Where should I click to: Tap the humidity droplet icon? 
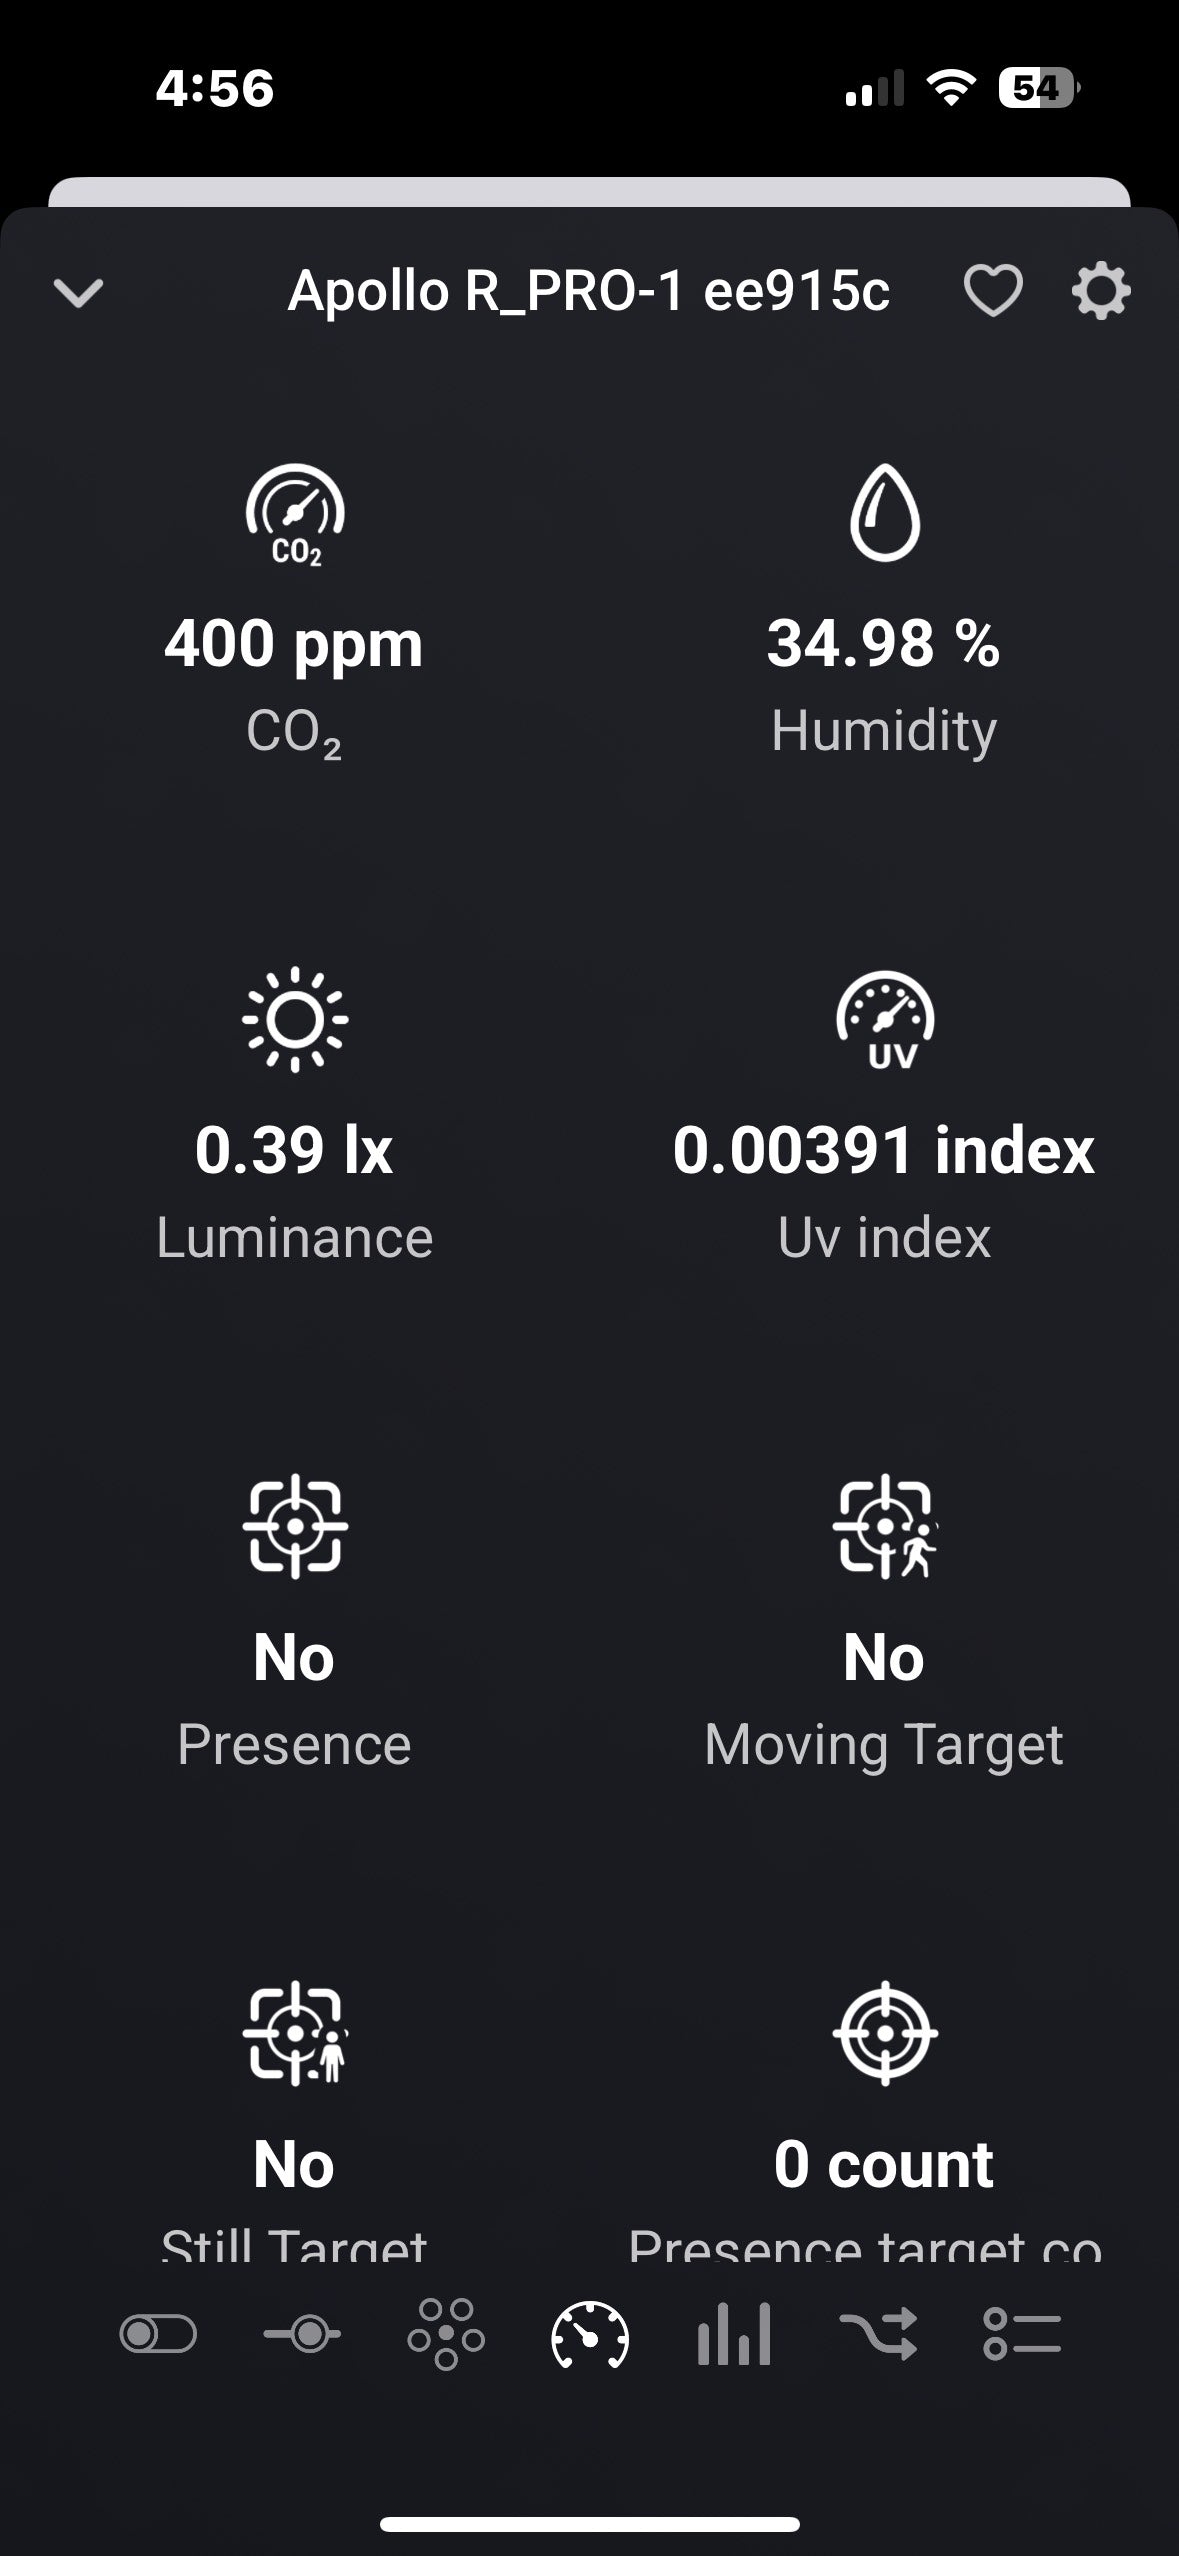pyautogui.click(x=884, y=512)
